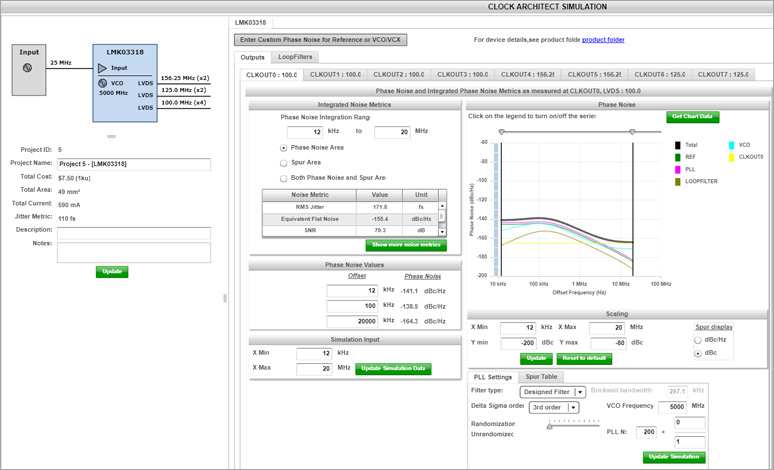The image size is (774, 470).
Task: Click the Simulation Input X Max field
Action: click(x=314, y=369)
